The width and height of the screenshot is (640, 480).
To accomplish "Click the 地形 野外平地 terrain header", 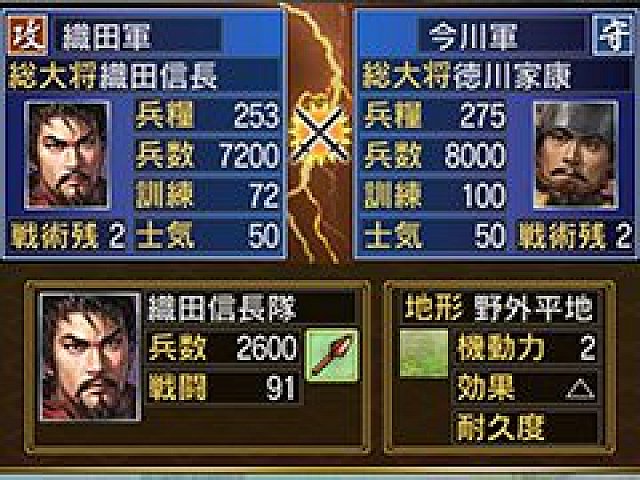I will point(500,308).
